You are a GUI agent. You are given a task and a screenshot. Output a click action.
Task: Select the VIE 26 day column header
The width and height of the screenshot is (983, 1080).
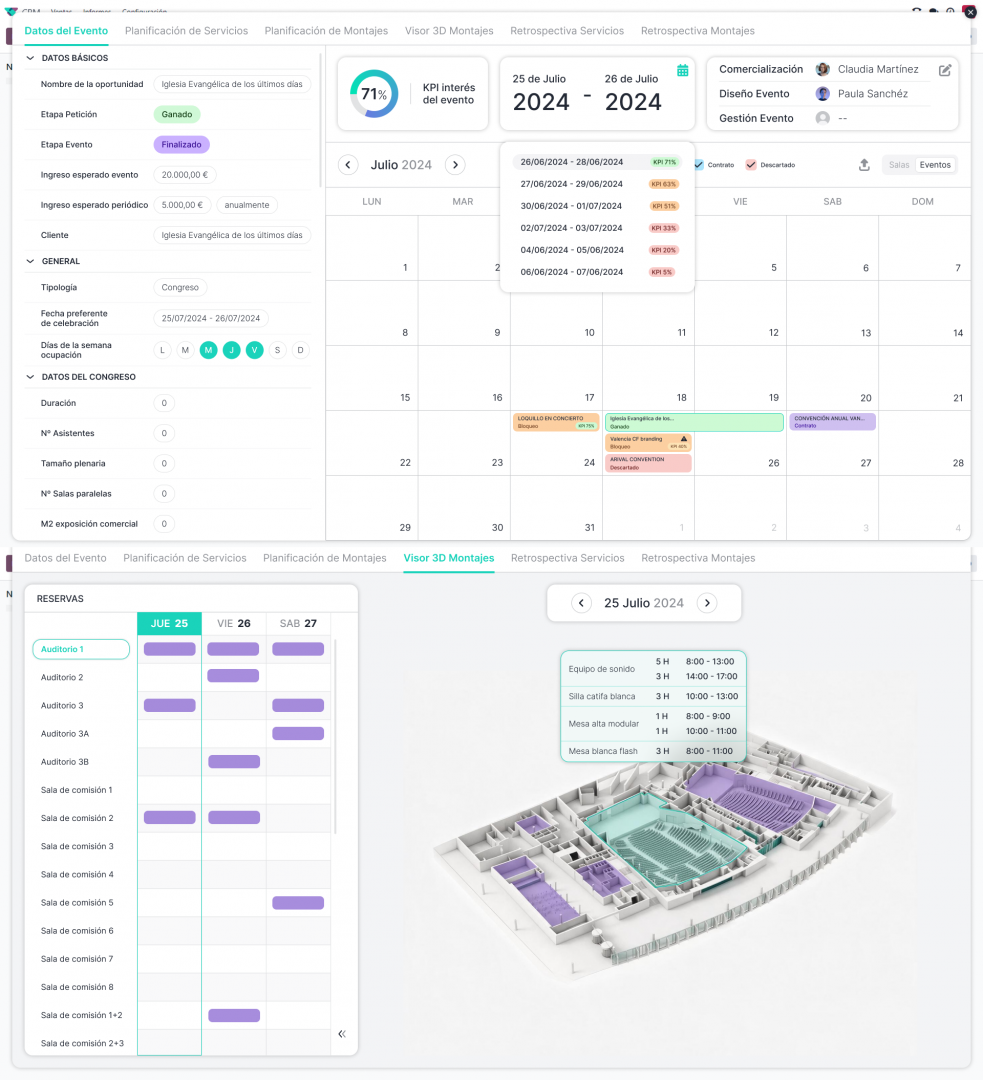234,624
